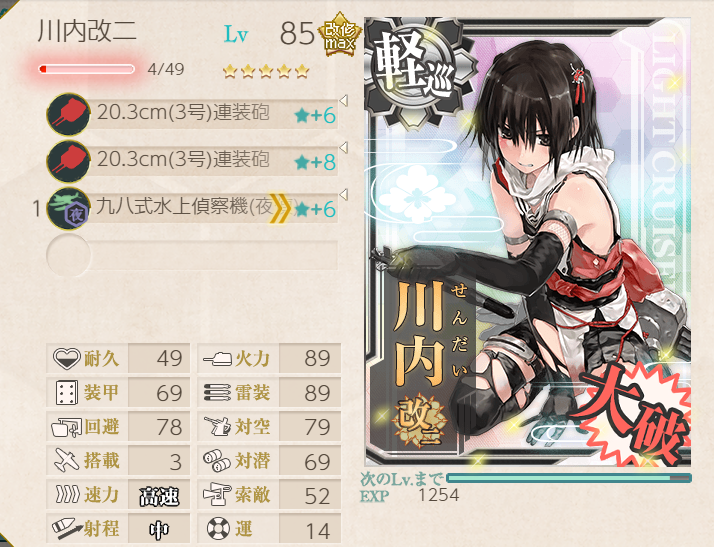714x547 pixels.
Task: Click the 川内改二 character card illustration
Action: 528,242
